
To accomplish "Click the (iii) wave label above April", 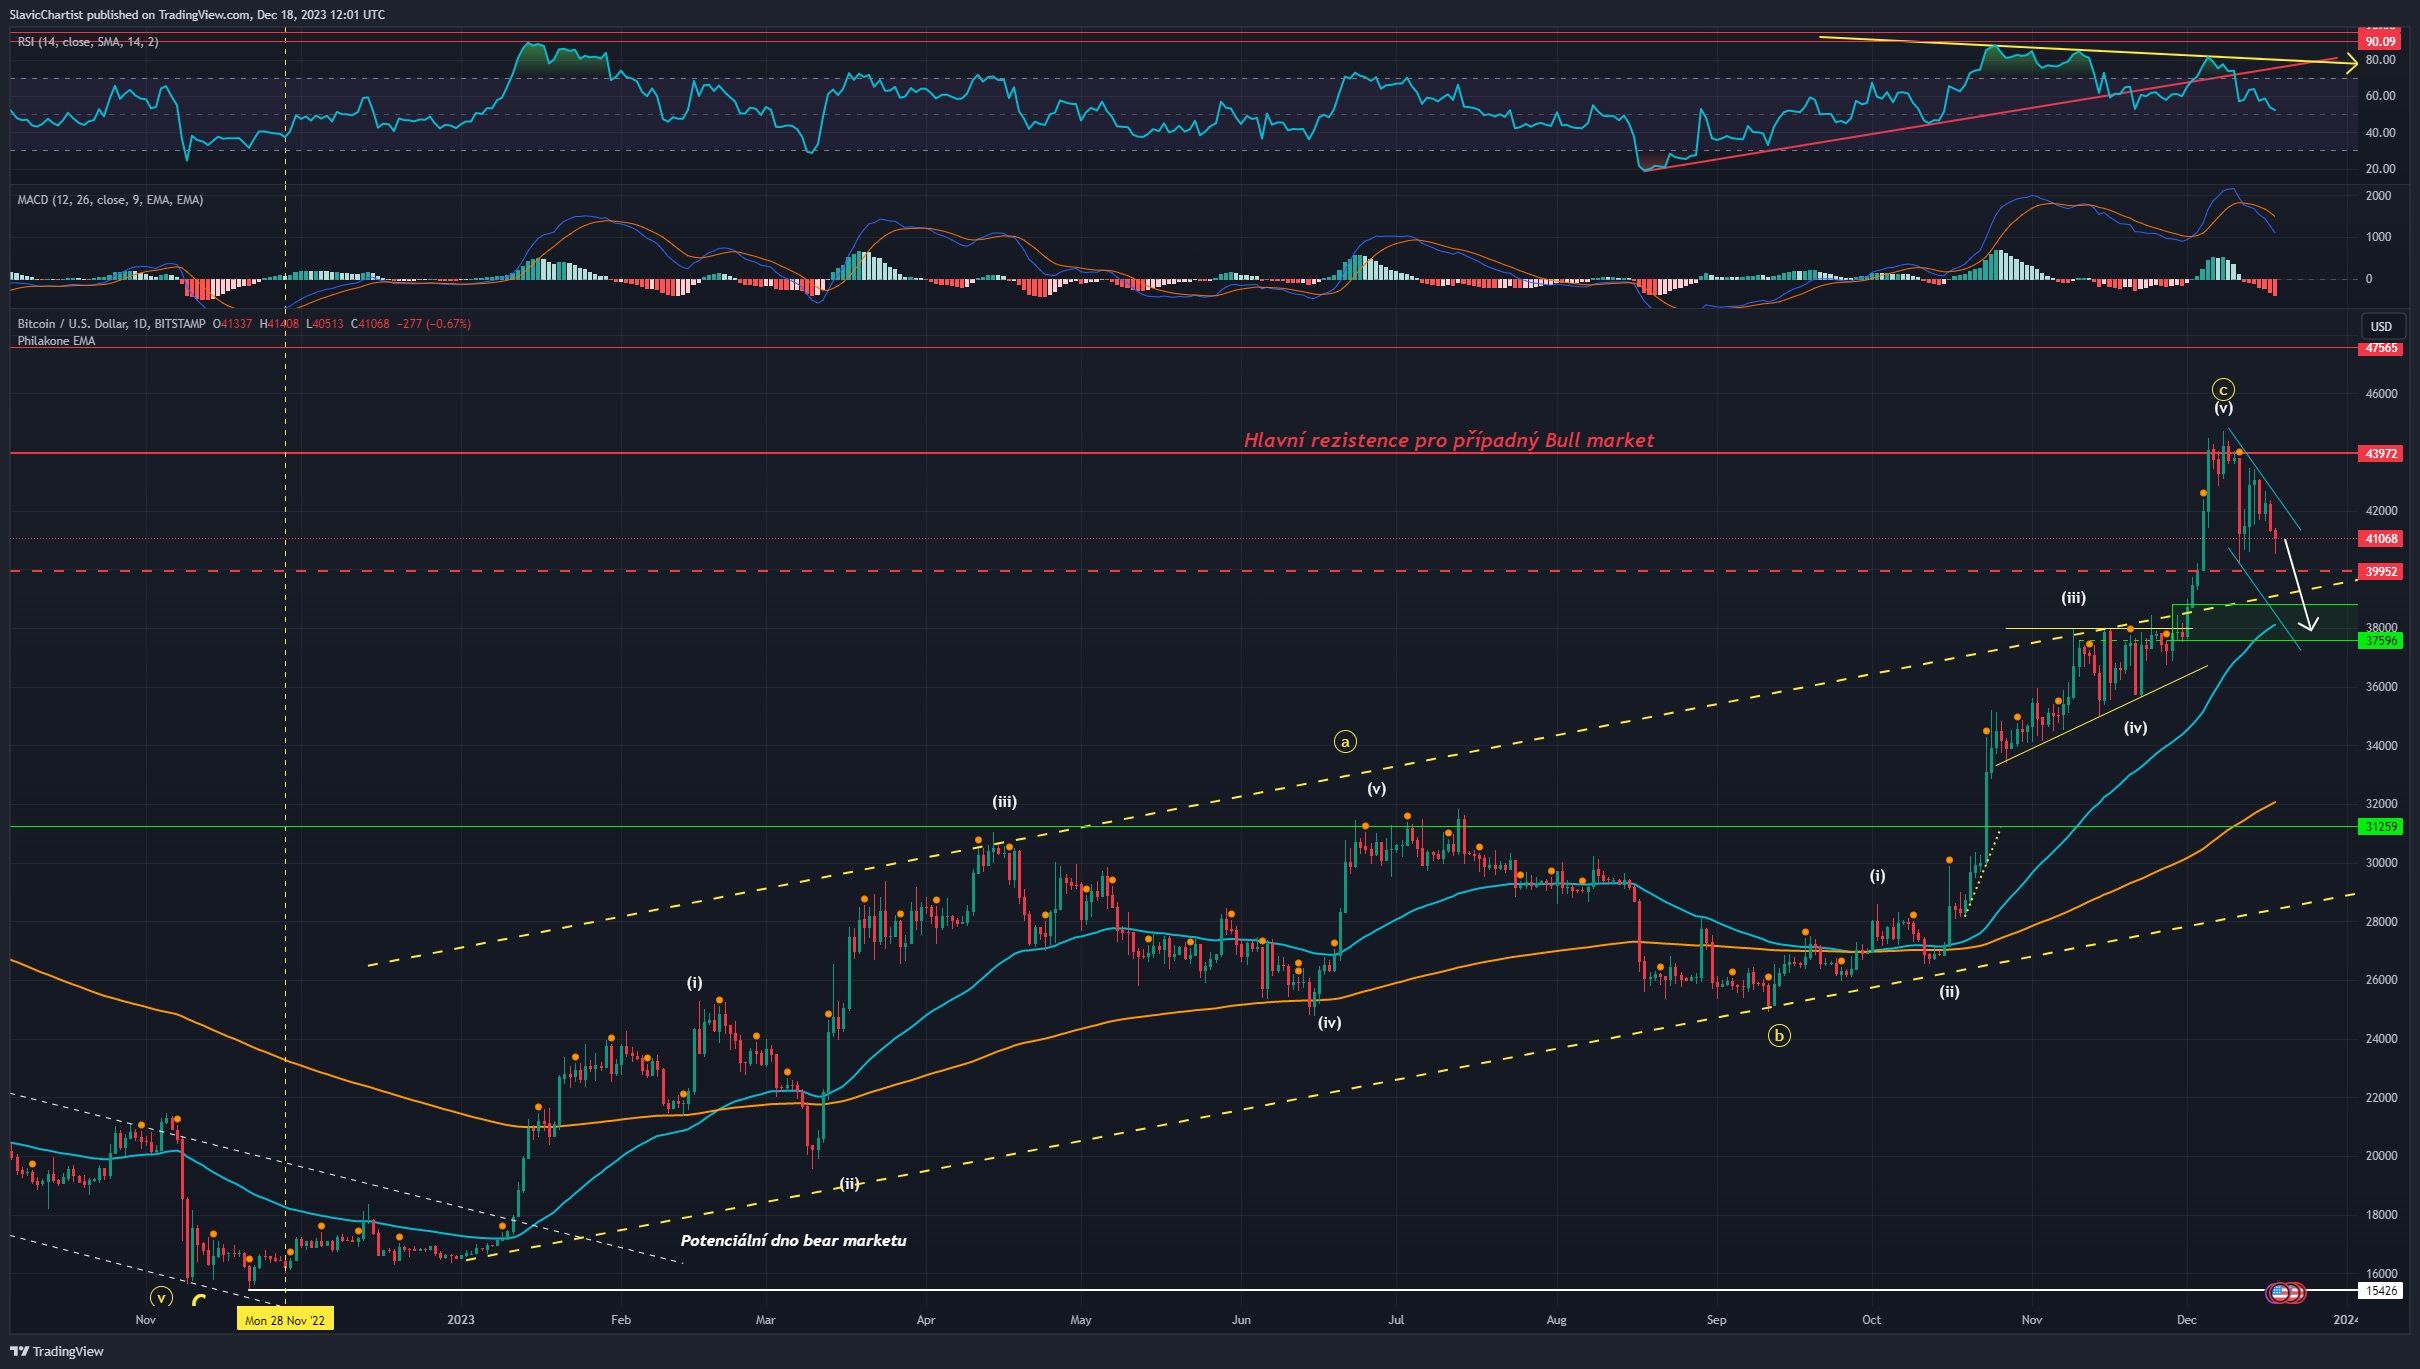I will pos(1004,802).
